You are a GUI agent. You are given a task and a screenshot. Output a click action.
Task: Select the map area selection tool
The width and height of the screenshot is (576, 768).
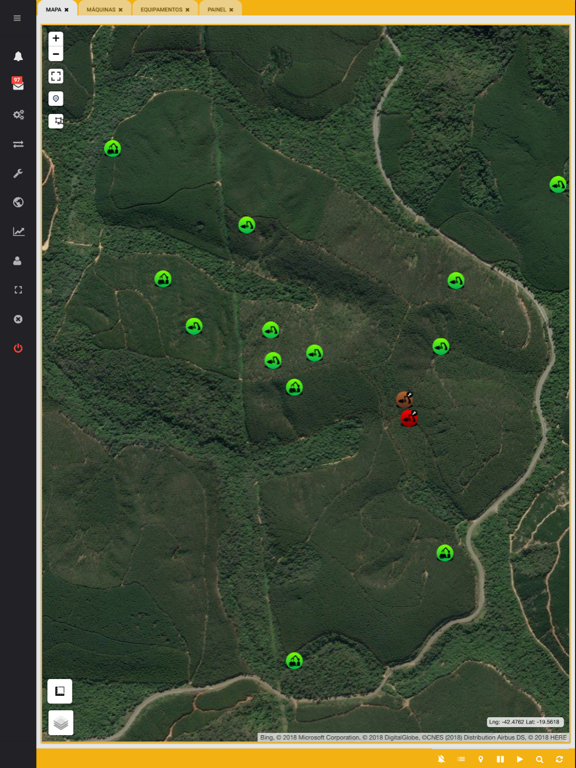pyautogui.click(x=56, y=121)
